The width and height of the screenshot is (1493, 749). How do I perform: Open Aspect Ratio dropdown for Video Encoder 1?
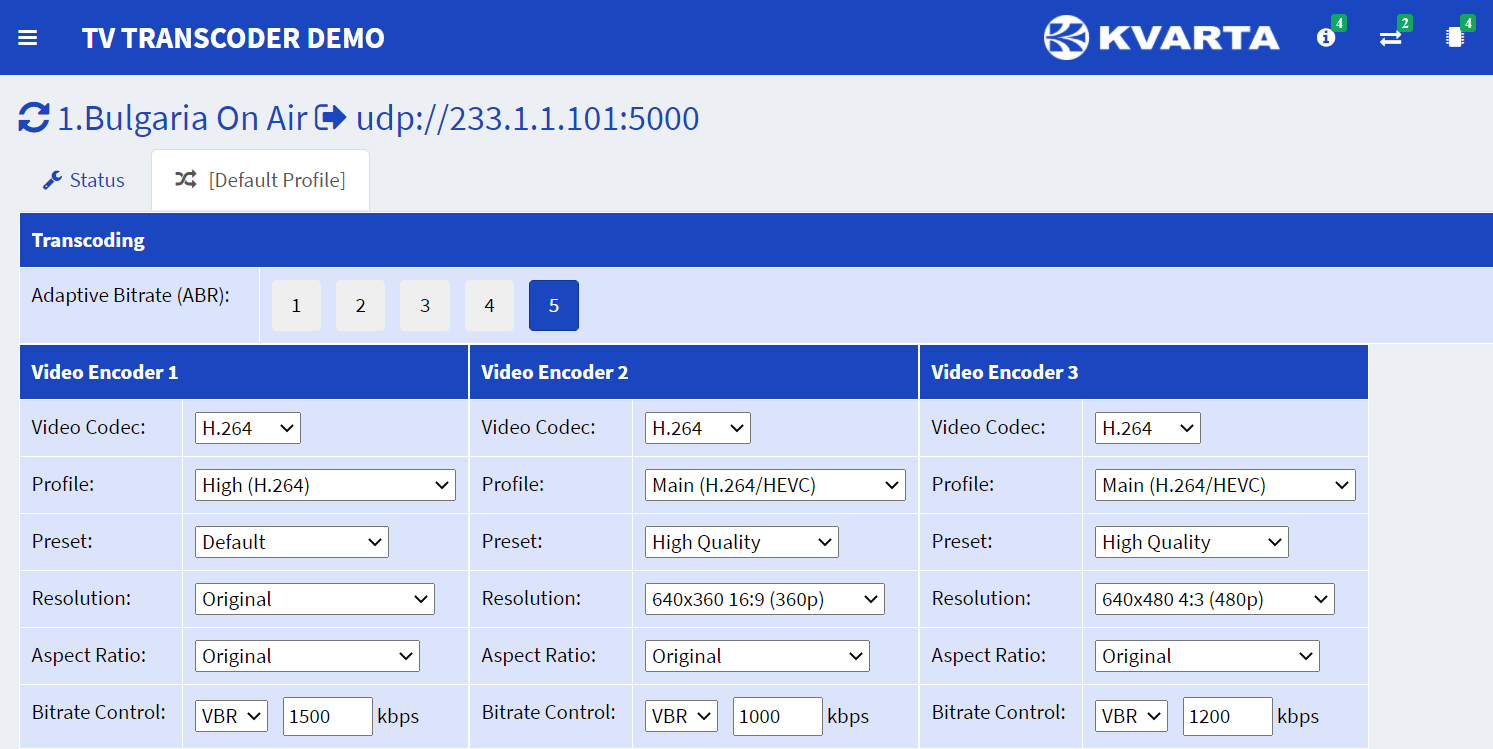307,656
